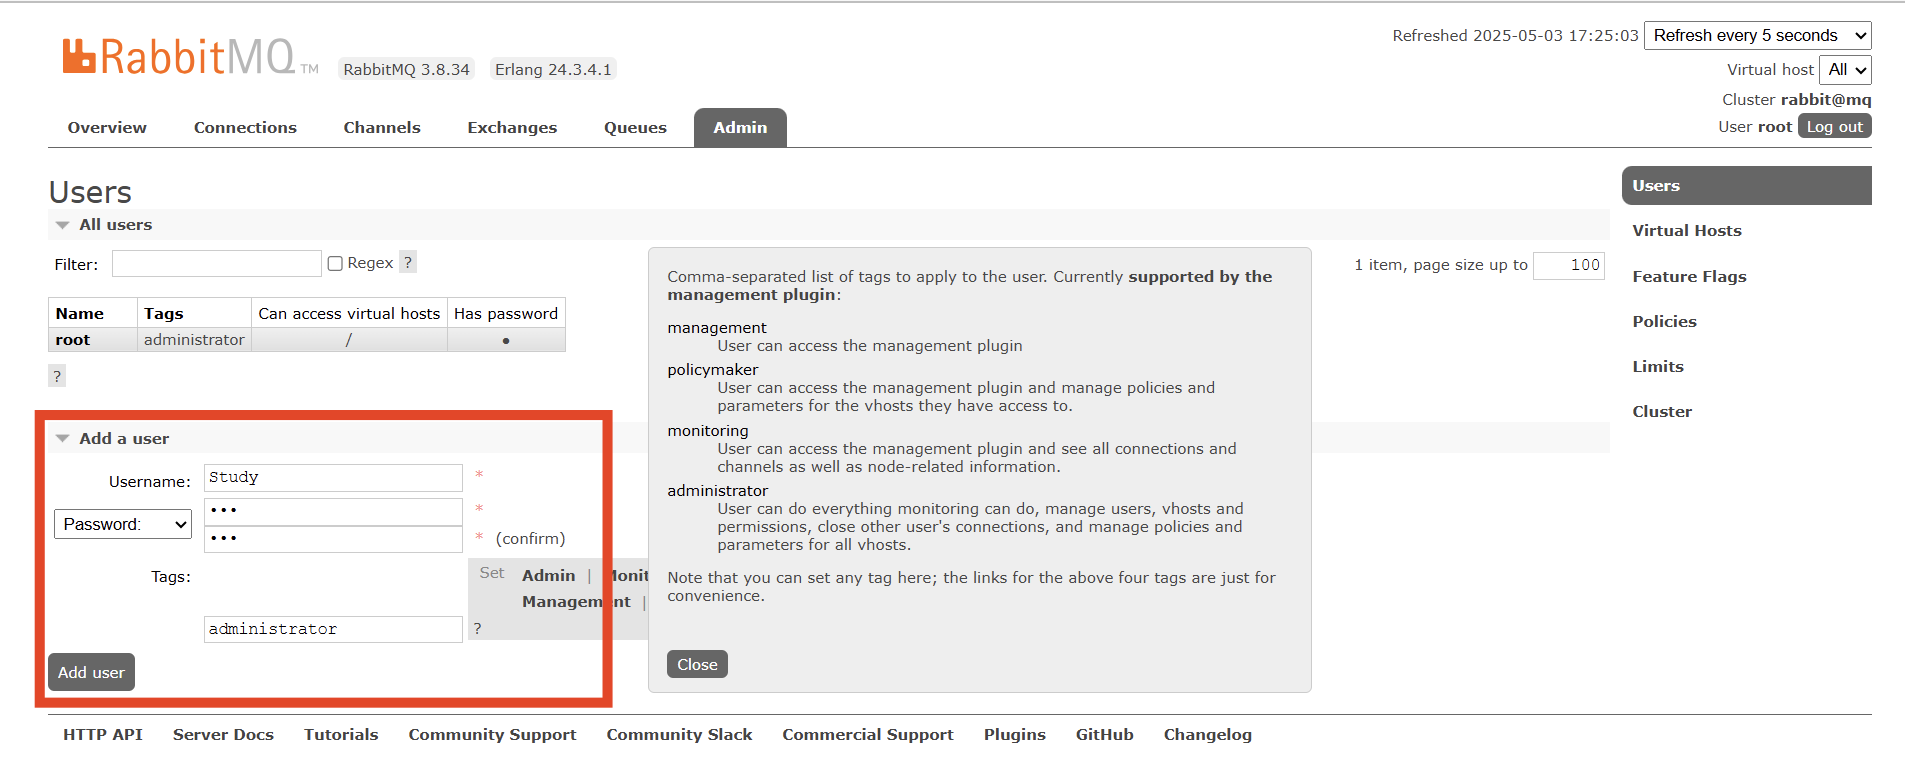
Task: Click the RabbitMQ logo
Action: [x=190, y=57]
